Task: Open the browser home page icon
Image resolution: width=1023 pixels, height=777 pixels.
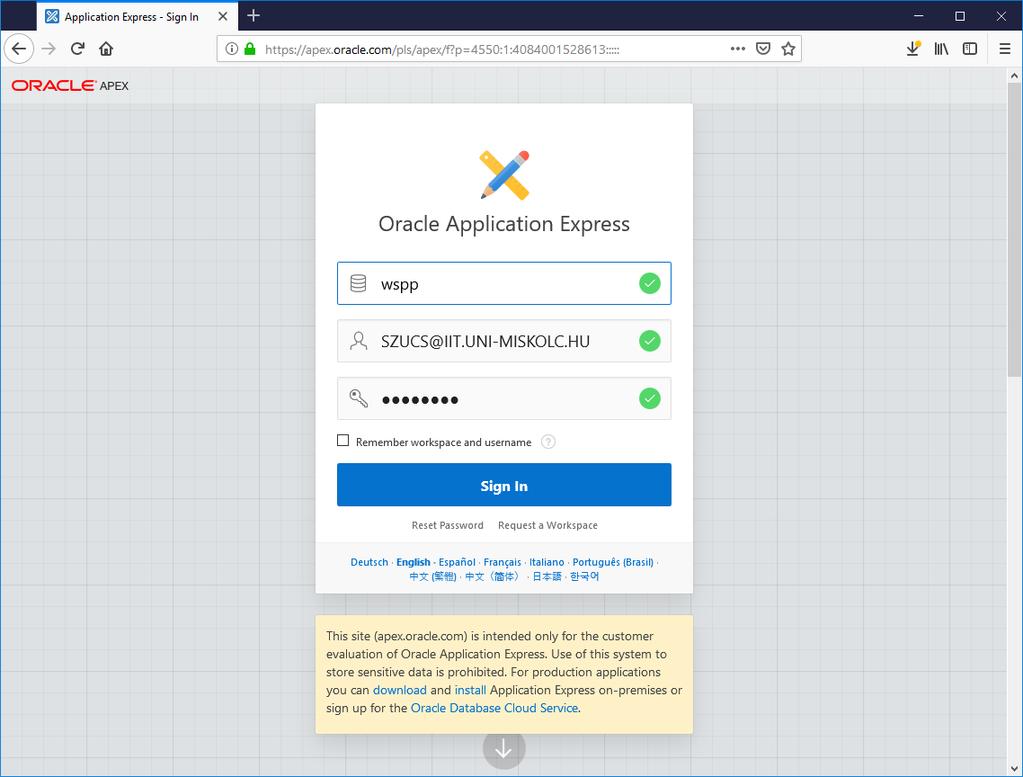Action: pyautogui.click(x=106, y=49)
